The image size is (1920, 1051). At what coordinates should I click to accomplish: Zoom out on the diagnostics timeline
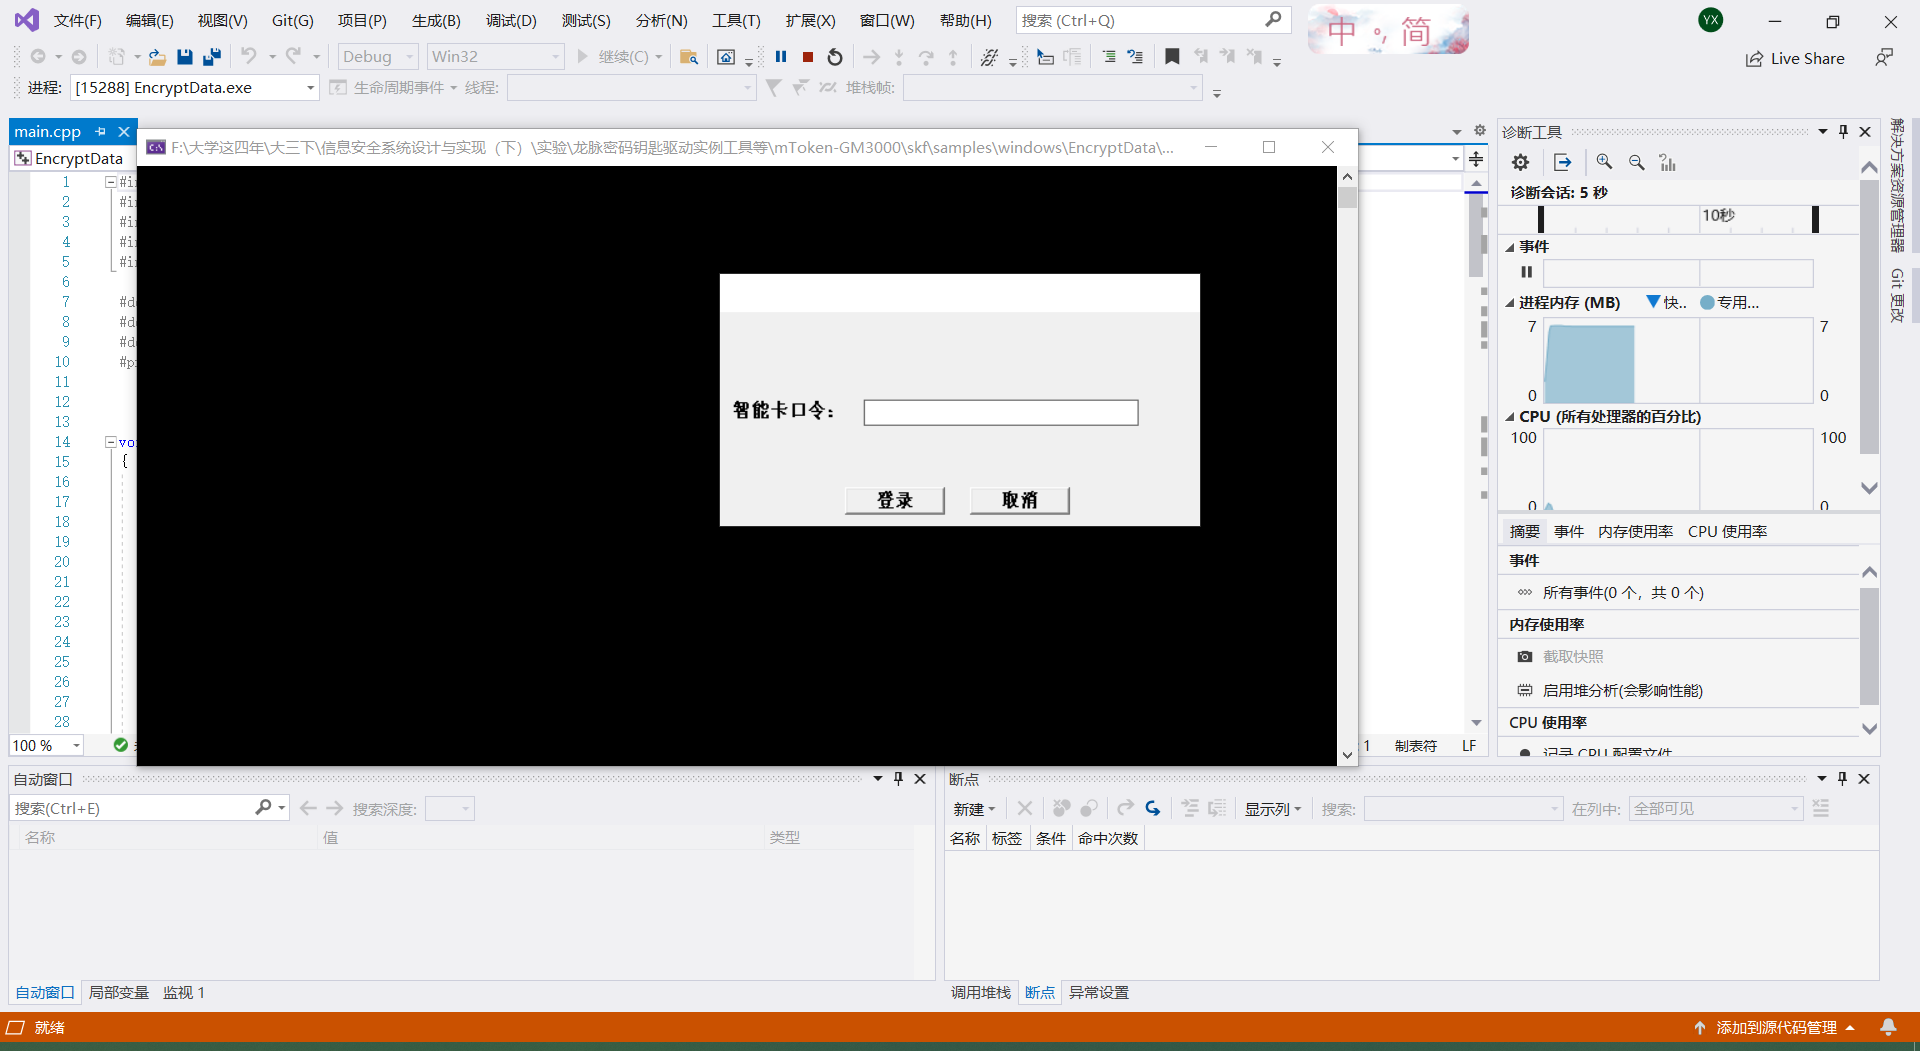(x=1636, y=162)
